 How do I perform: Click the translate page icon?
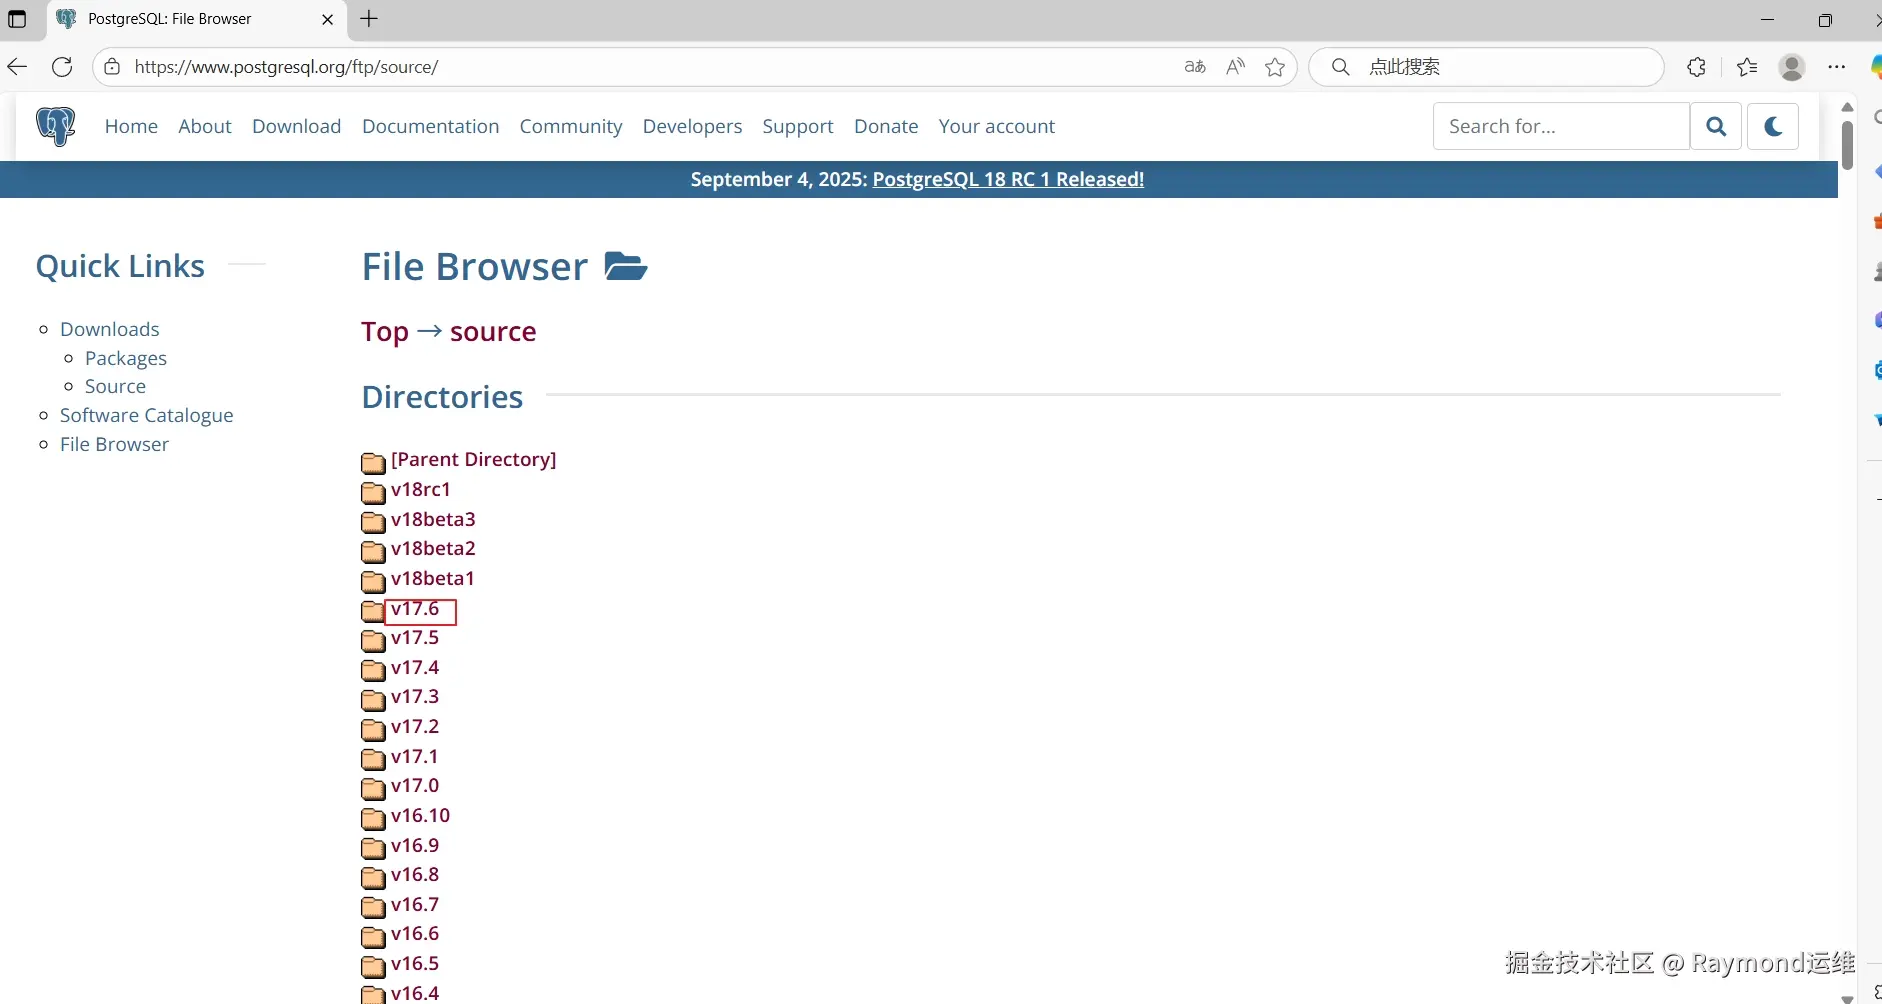[x=1195, y=67]
